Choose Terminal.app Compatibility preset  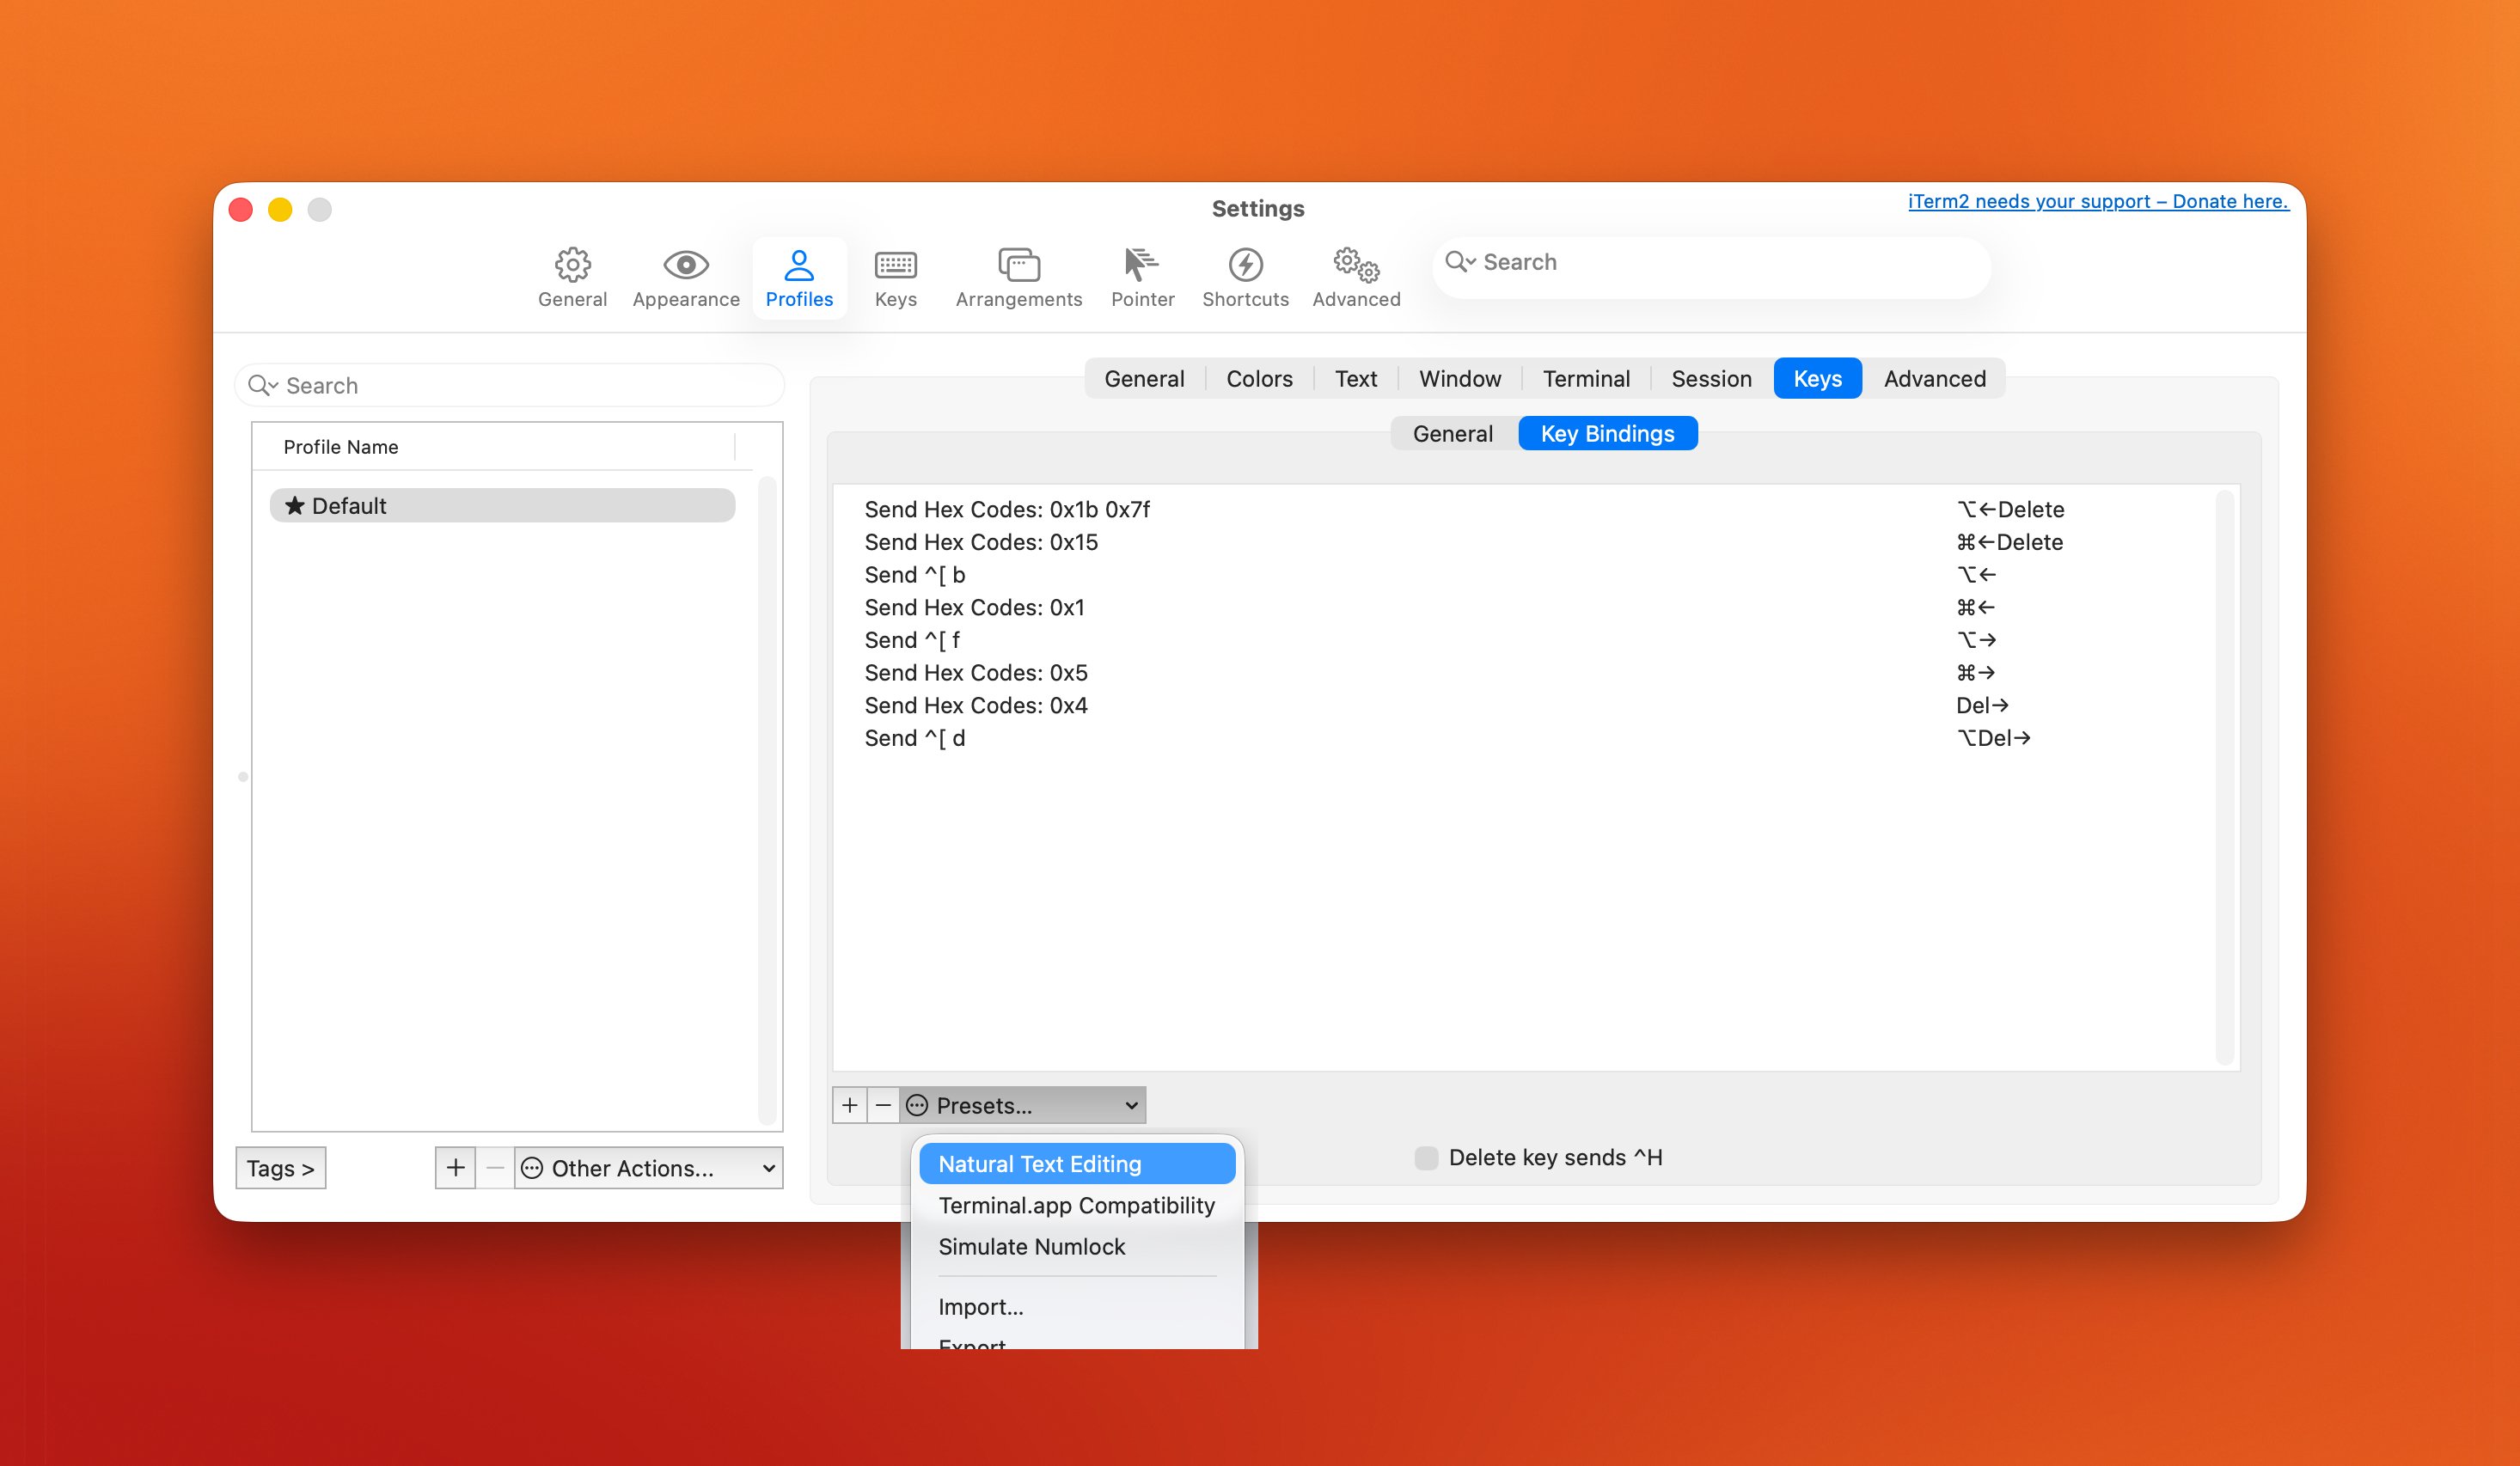tap(1076, 1205)
